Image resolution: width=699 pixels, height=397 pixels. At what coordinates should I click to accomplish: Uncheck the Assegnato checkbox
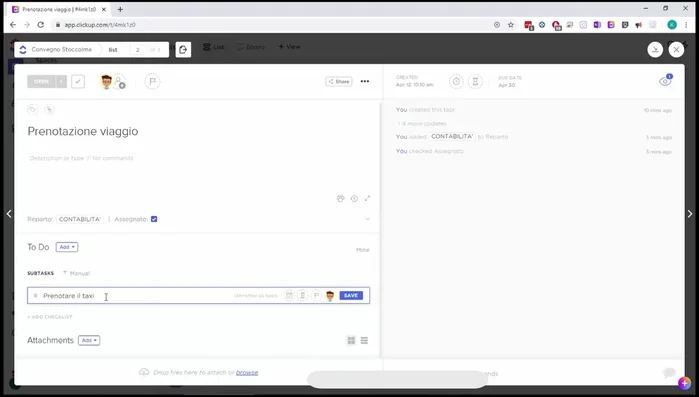154,219
